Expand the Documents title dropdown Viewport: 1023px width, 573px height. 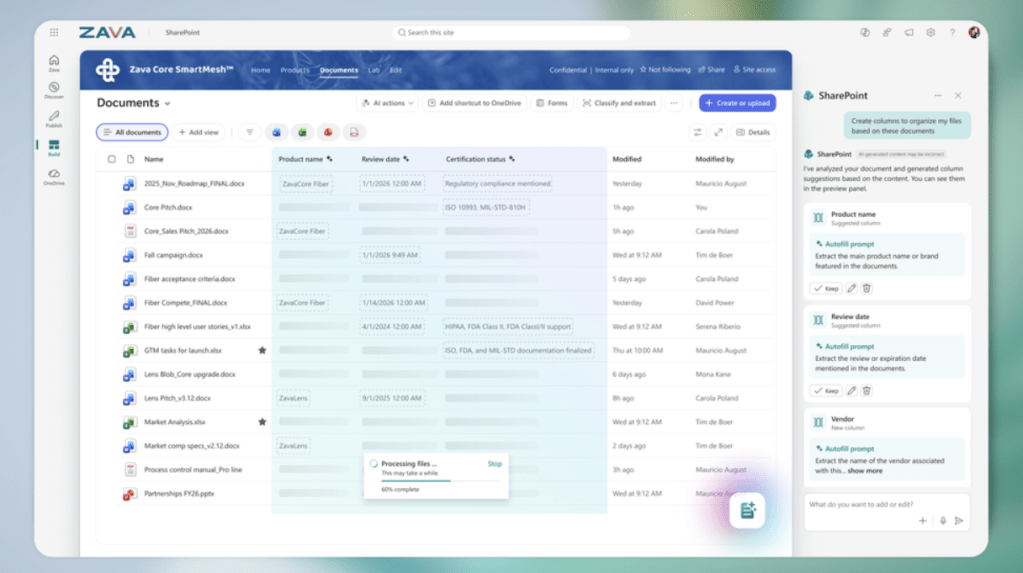click(x=167, y=103)
